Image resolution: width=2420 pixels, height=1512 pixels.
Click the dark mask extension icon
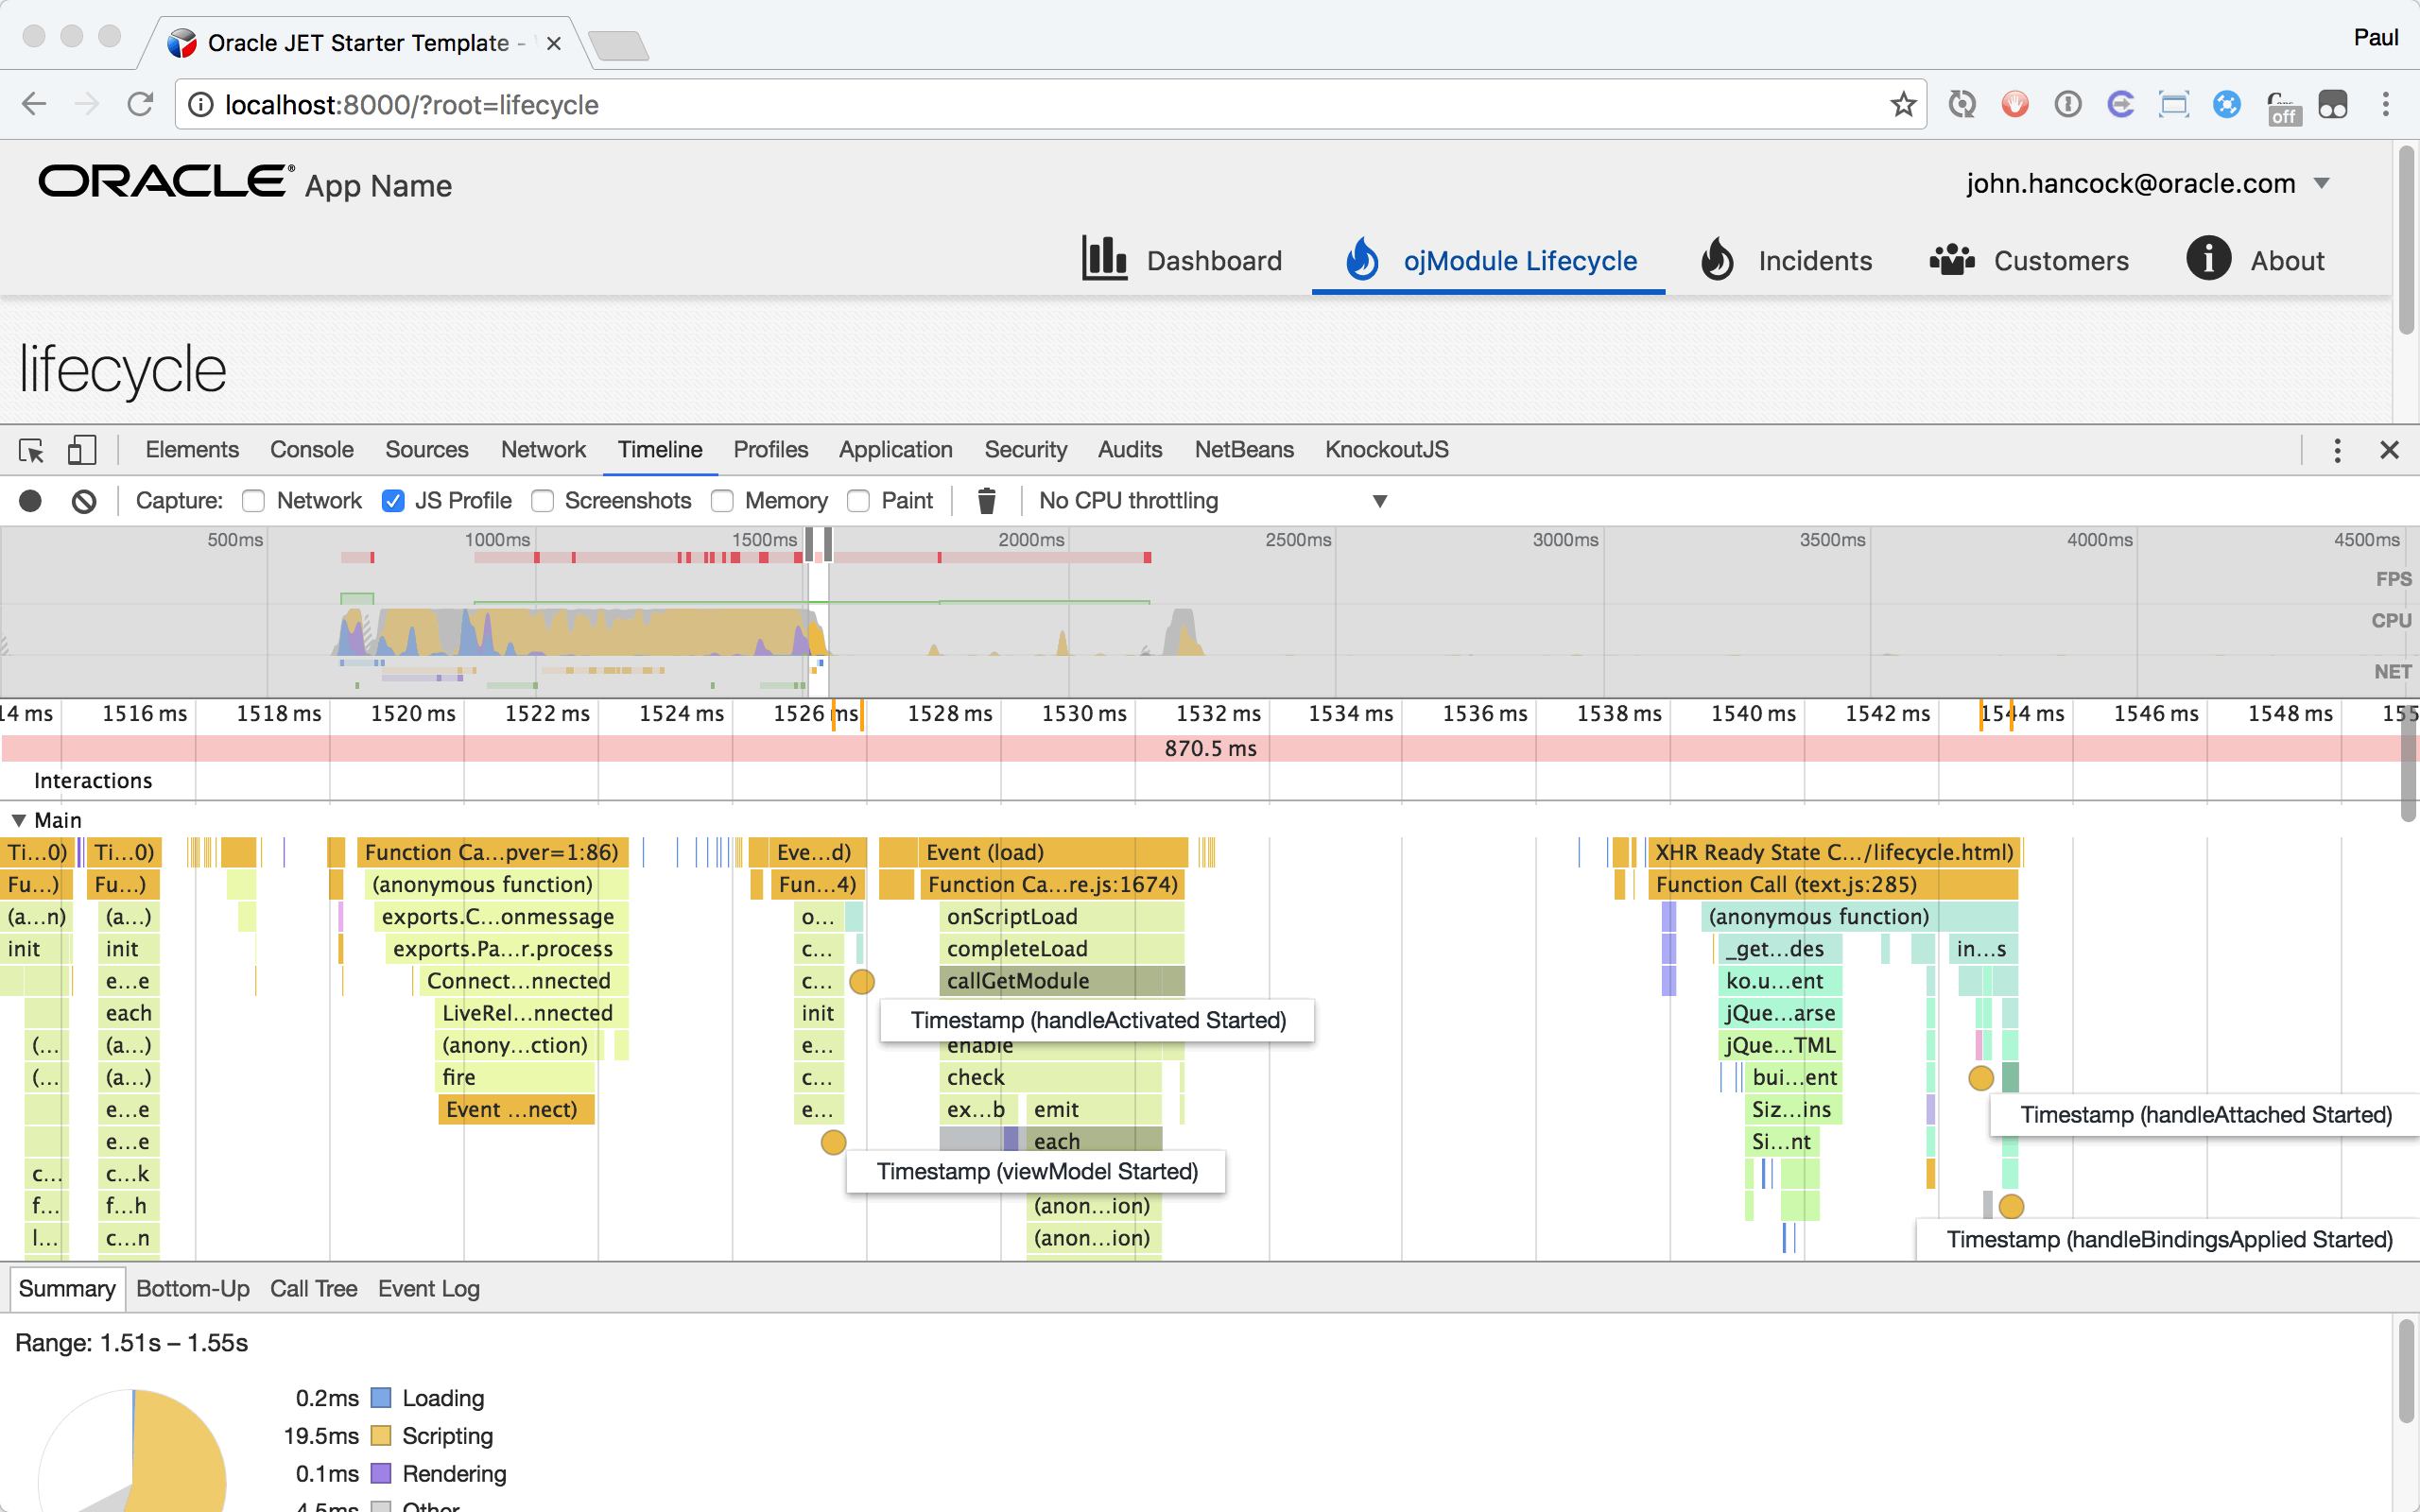(x=2333, y=104)
